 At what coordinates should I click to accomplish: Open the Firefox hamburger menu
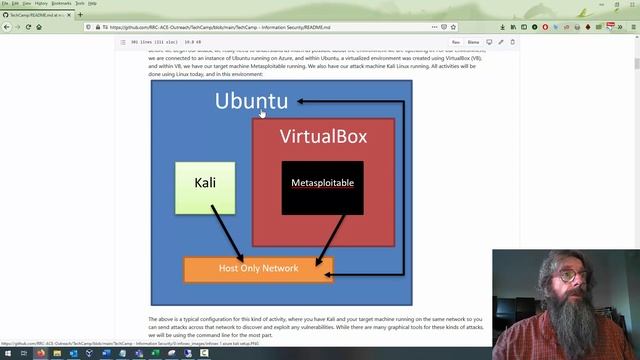pos(633,27)
